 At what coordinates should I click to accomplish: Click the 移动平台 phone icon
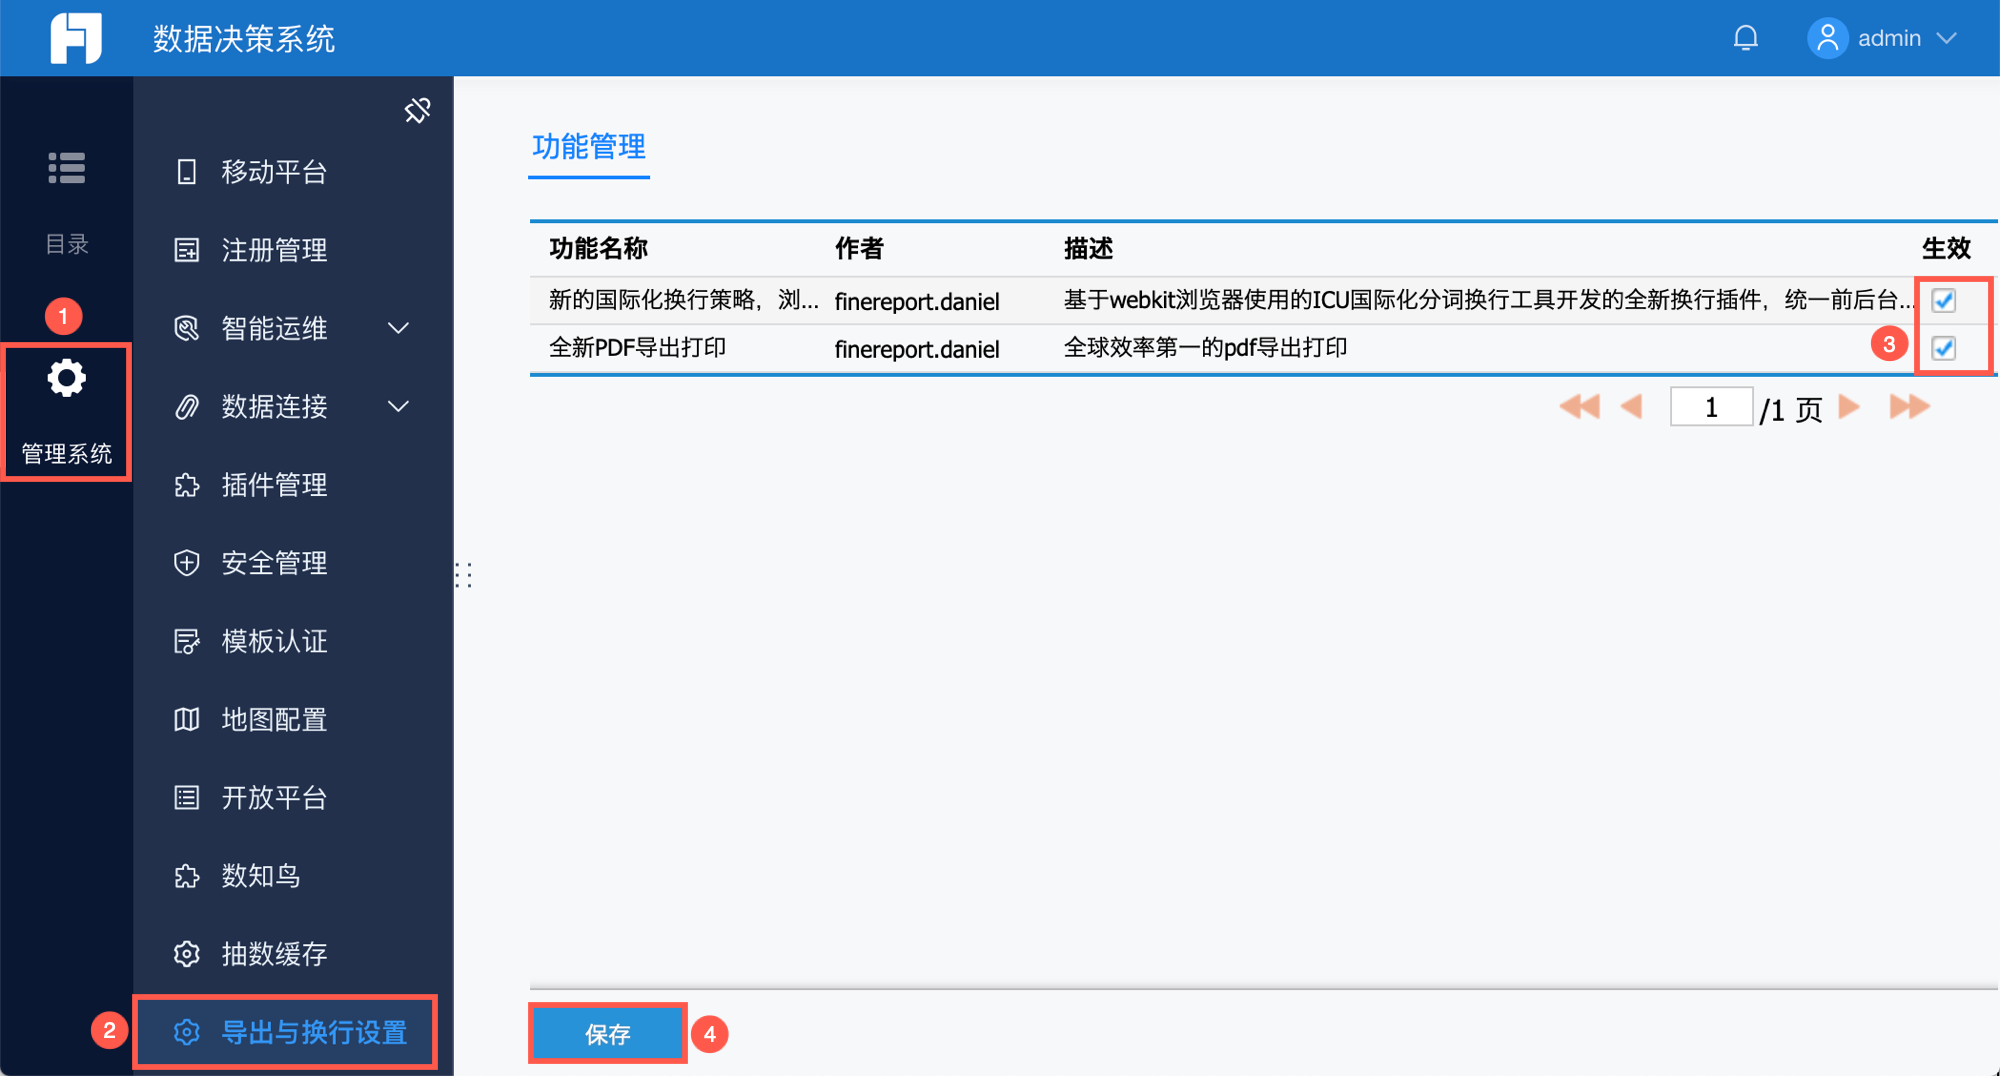point(187,172)
